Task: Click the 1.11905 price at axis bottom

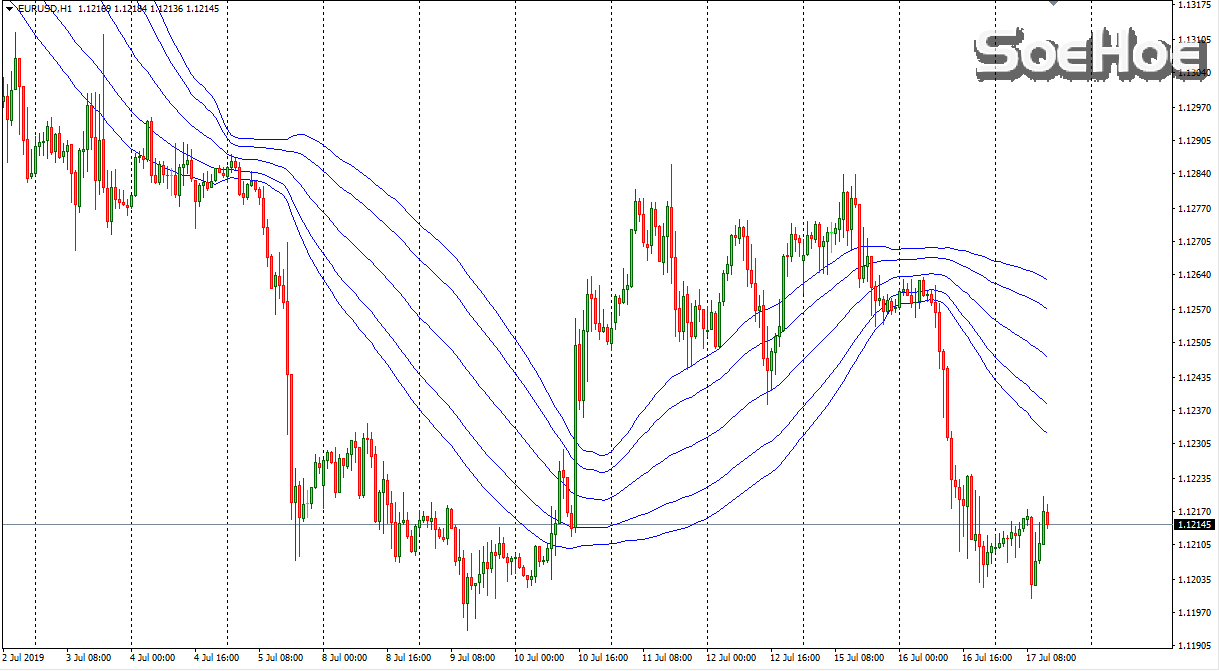Action: [1194, 646]
